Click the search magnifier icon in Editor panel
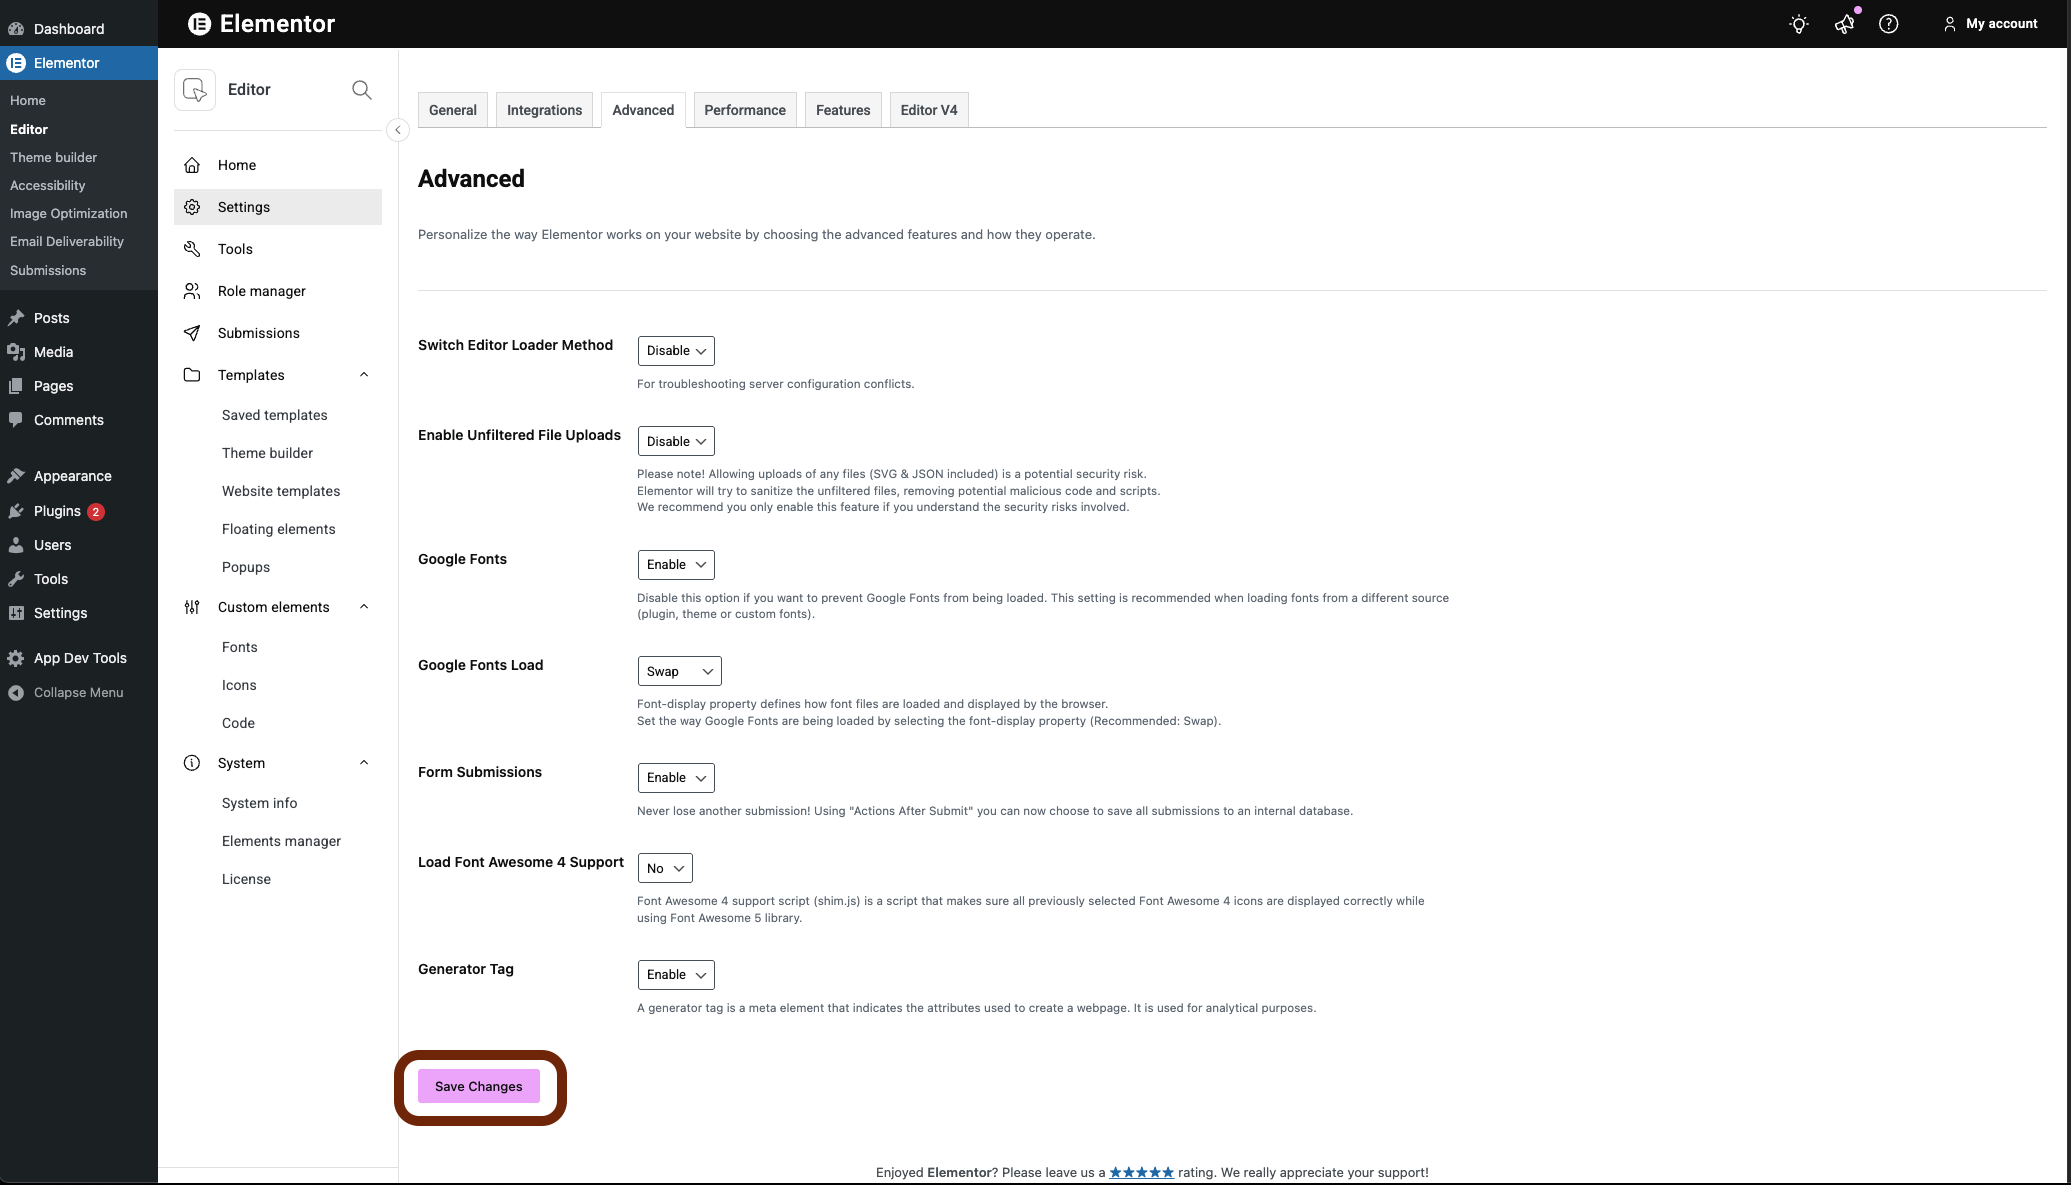 [x=362, y=90]
